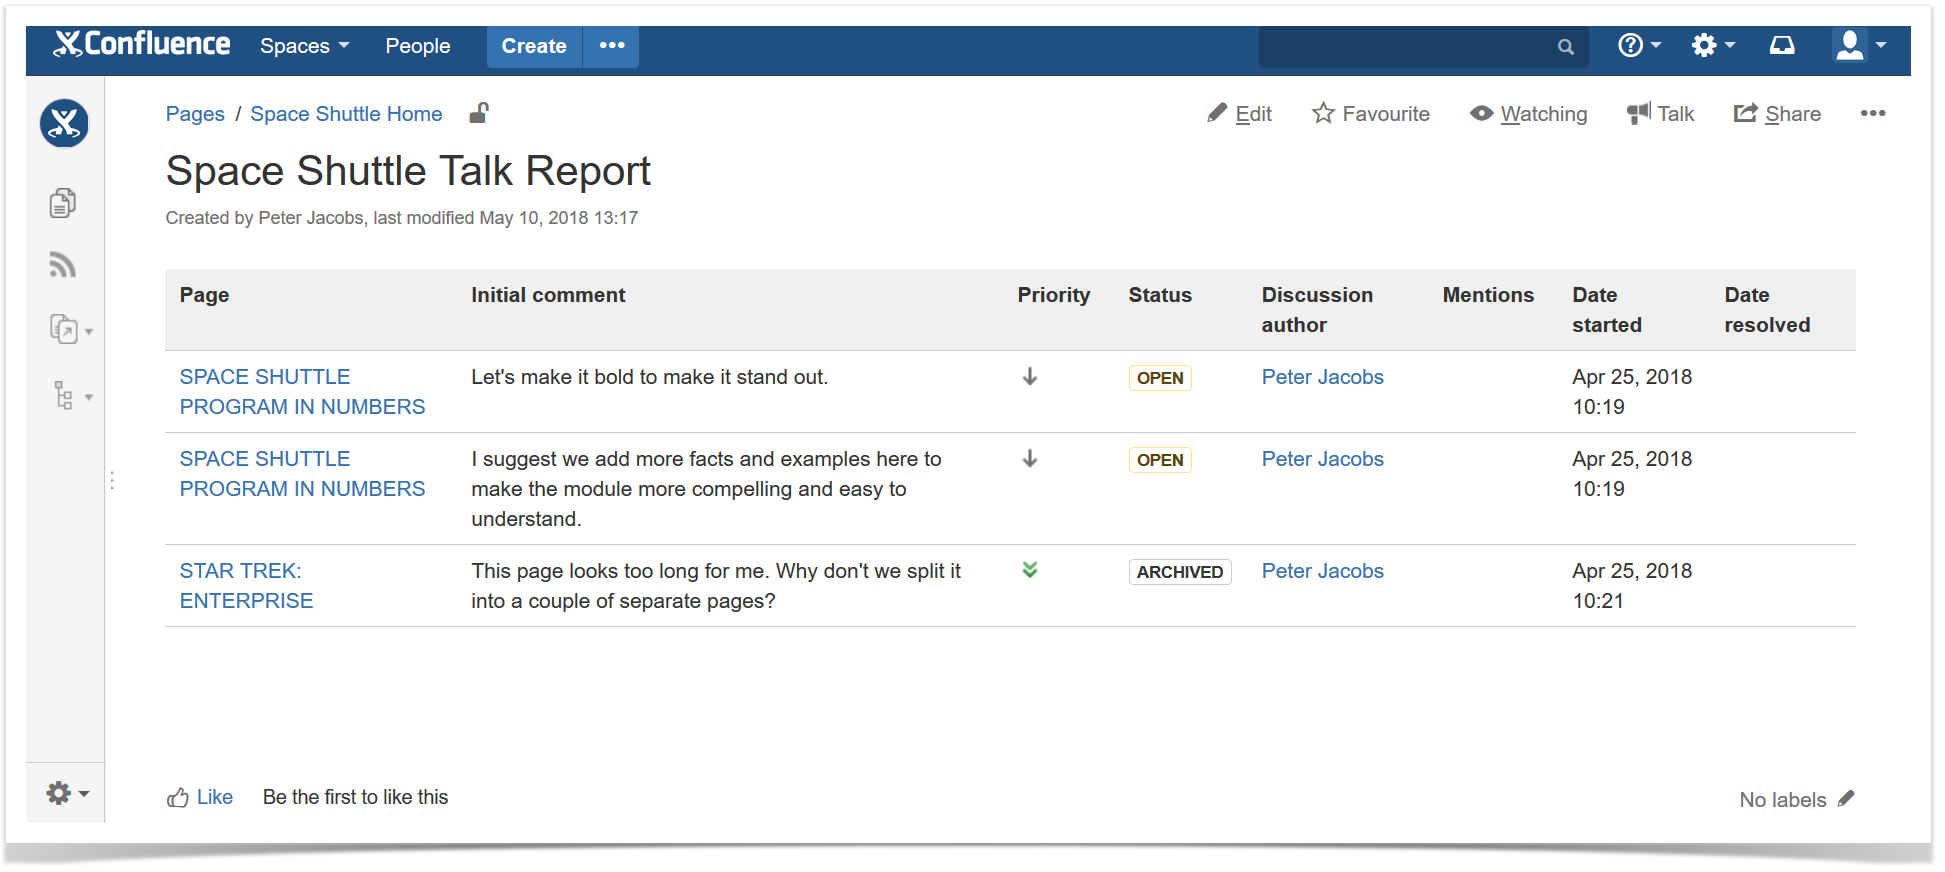Expand the page tree sidebar menu
The image size is (1945, 872).
[x=71, y=396]
